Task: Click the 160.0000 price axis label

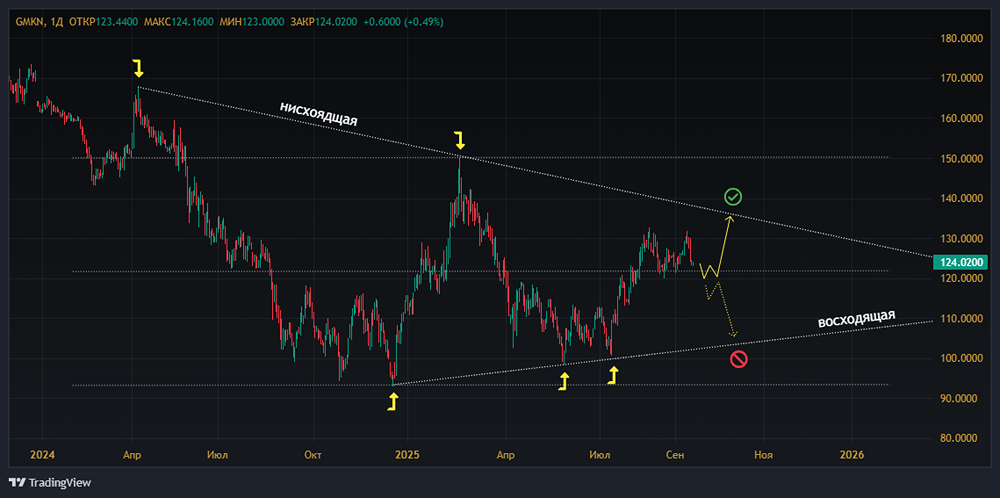Action: pos(962,119)
